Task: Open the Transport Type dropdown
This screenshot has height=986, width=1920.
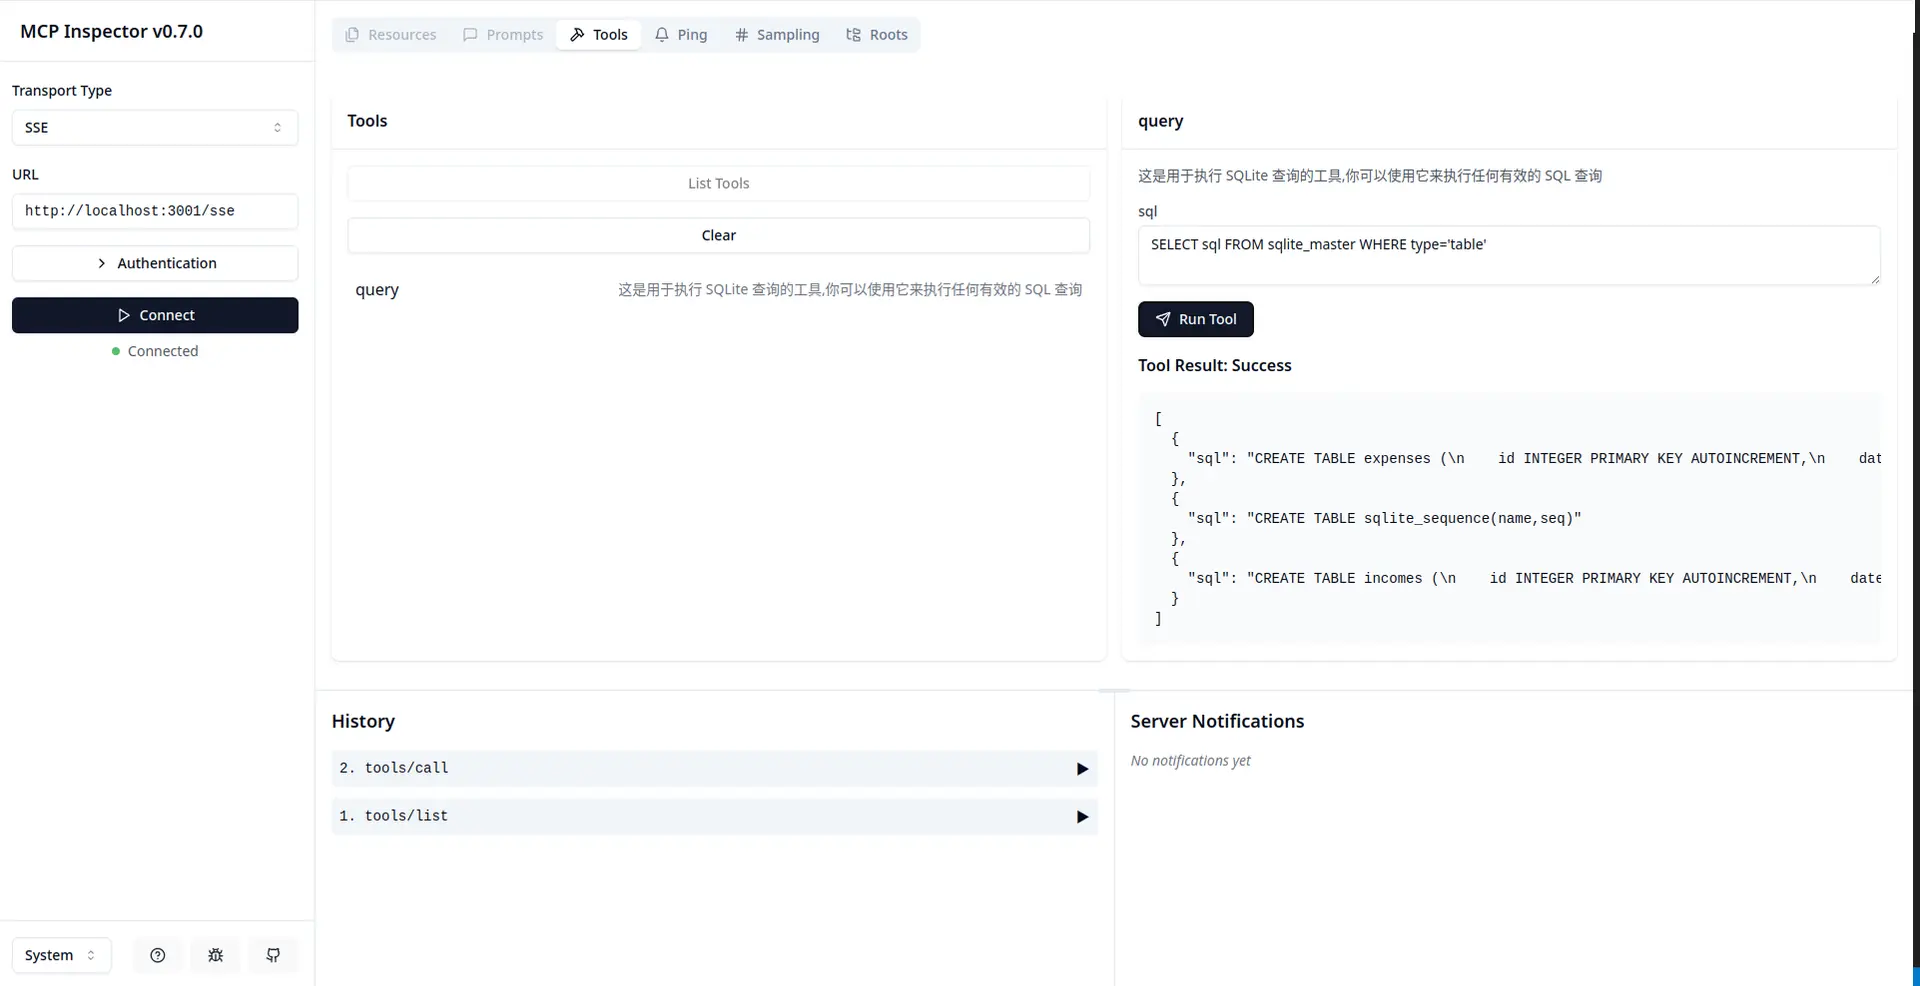Action: (155, 127)
